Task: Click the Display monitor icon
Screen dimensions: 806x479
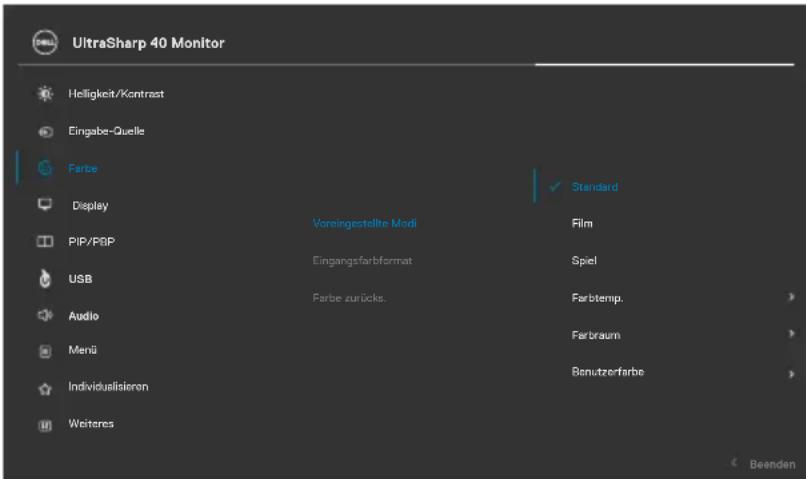Action: pos(45,205)
